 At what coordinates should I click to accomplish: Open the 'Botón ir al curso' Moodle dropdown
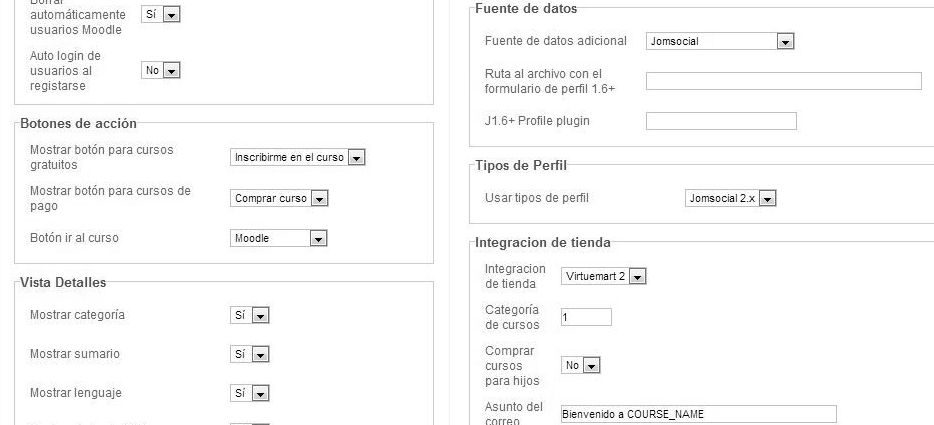[279, 238]
